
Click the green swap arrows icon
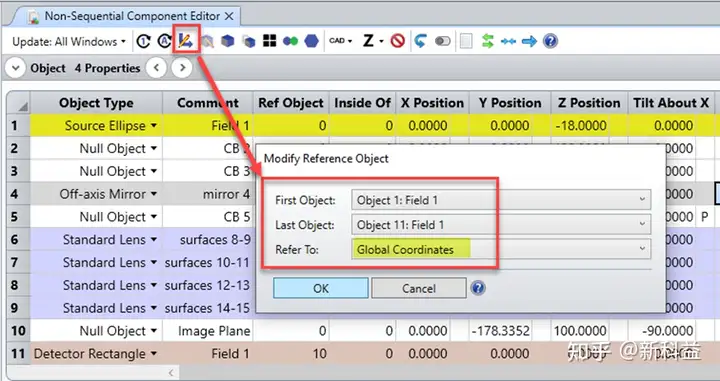488,41
